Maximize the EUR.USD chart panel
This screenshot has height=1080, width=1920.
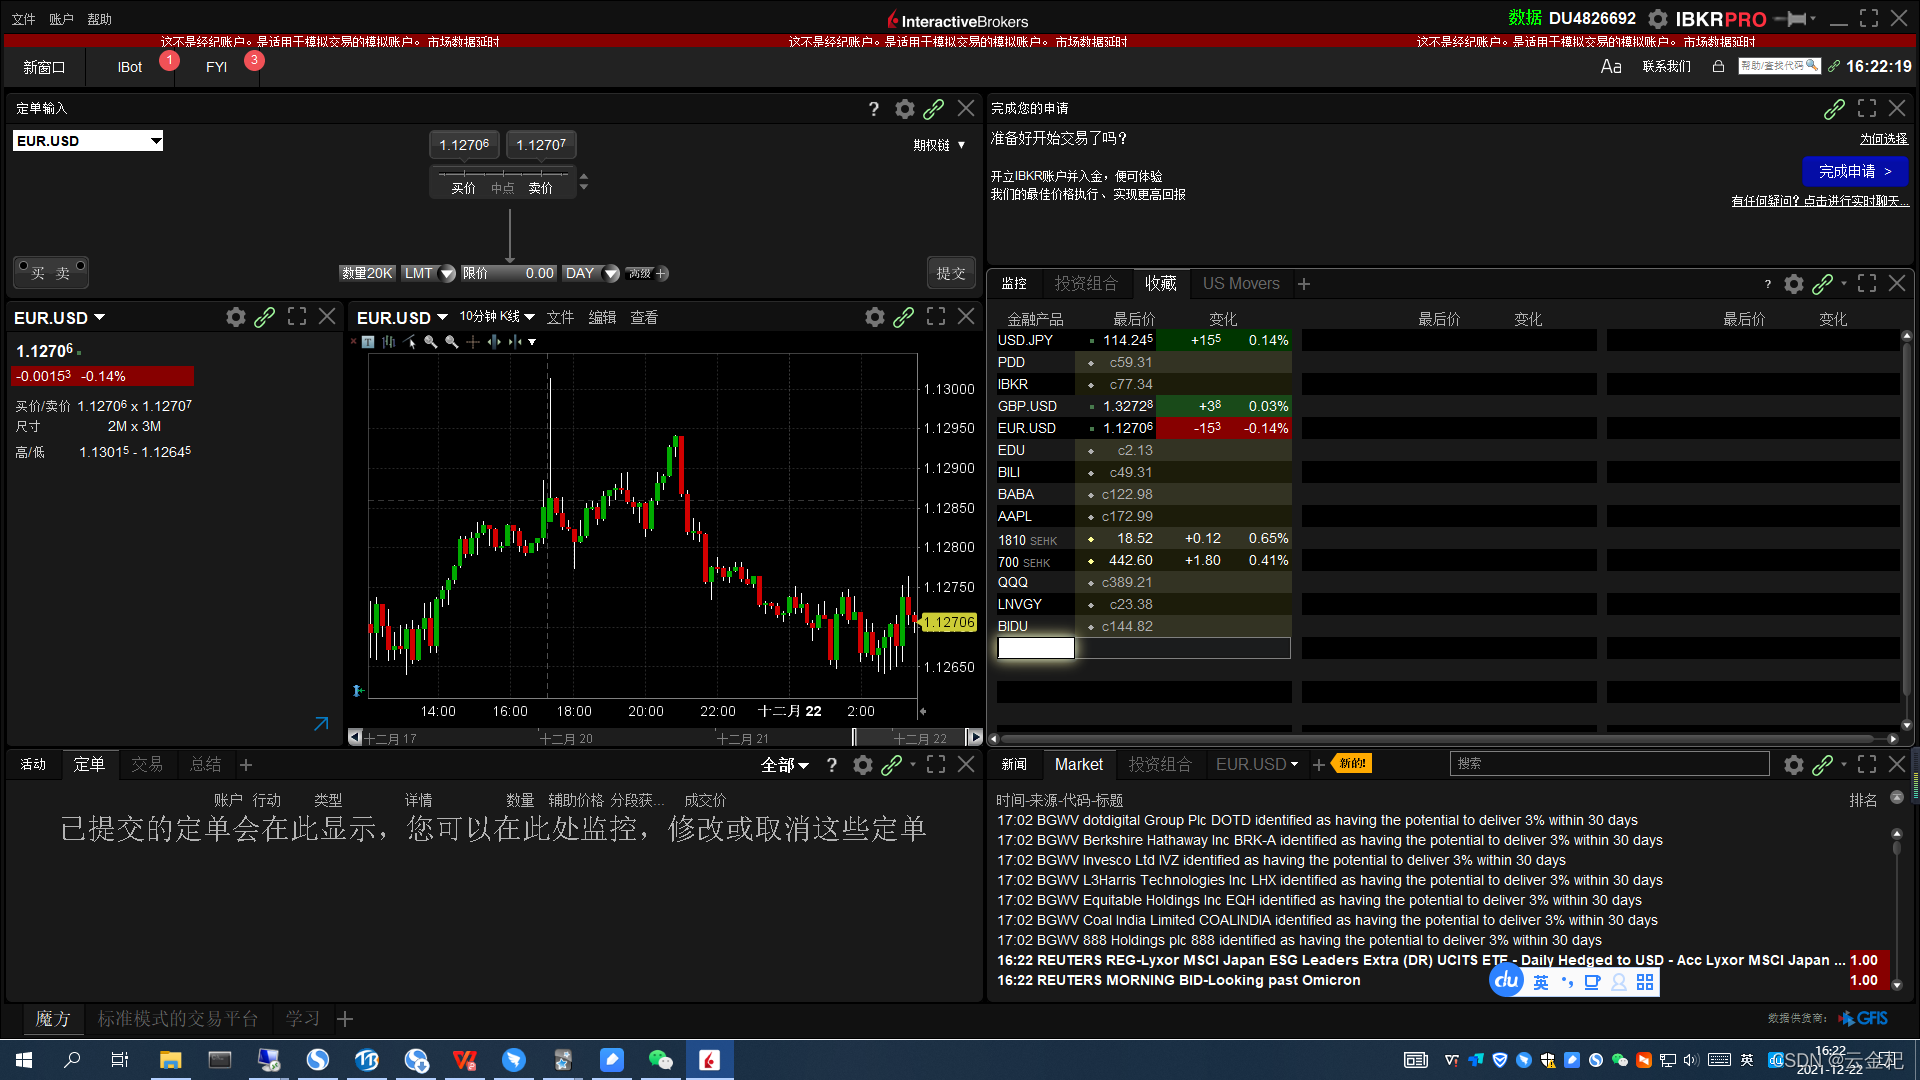(x=936, y=316)
